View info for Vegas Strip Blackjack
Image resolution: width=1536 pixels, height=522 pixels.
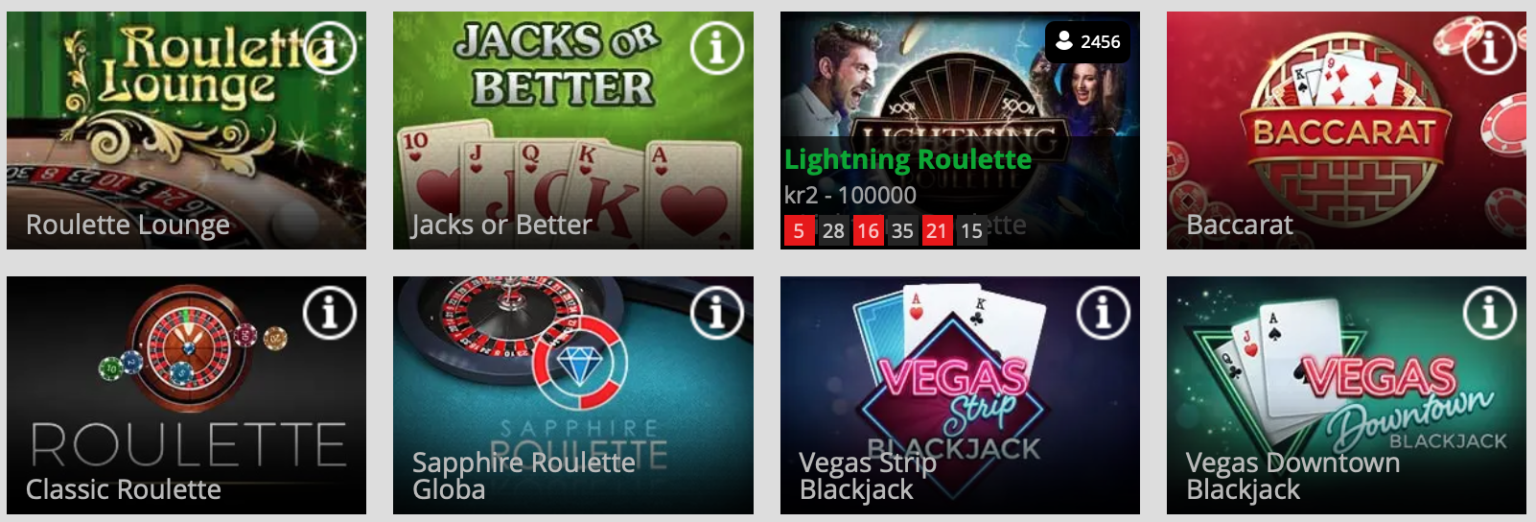[1103, 313]
